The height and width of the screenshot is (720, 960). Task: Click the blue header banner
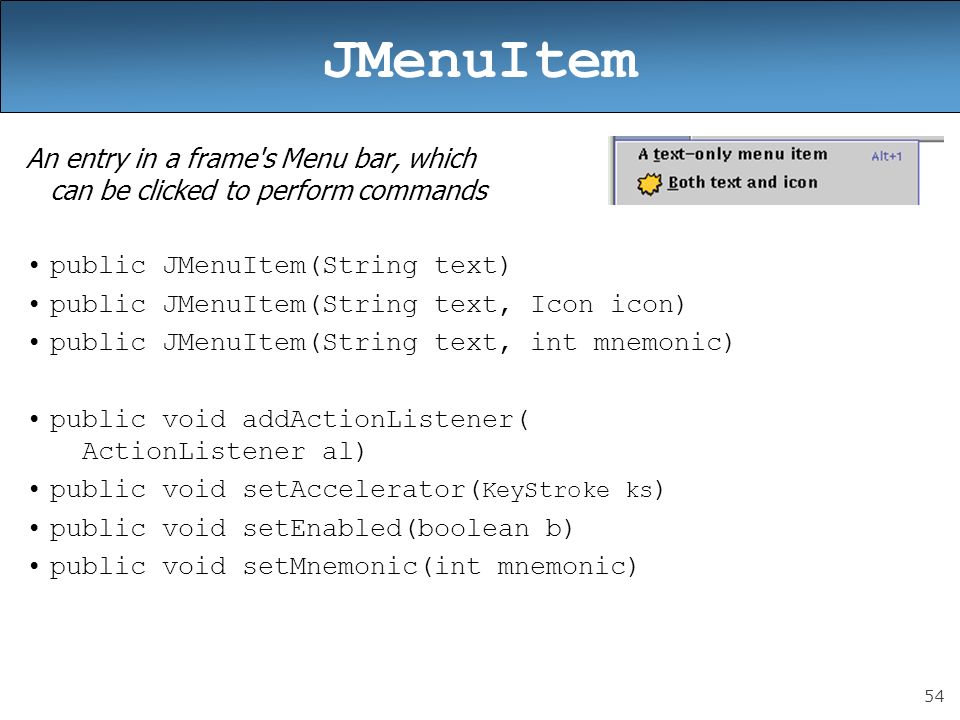[x=480, y=56]
